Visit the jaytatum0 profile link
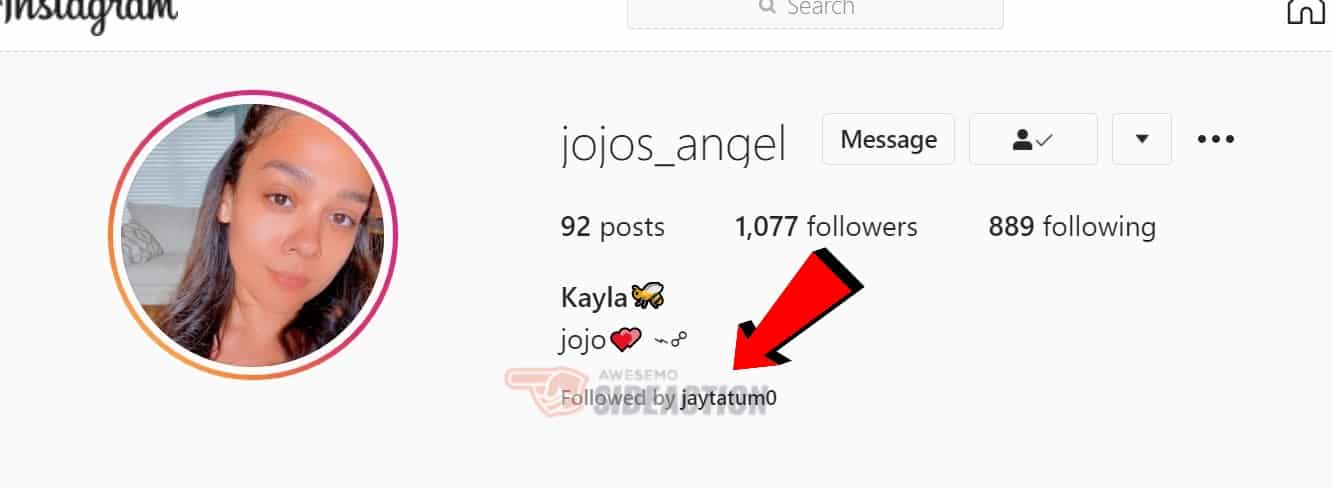The width and height of the screenshot is (1332, 488). pos(729,398)
